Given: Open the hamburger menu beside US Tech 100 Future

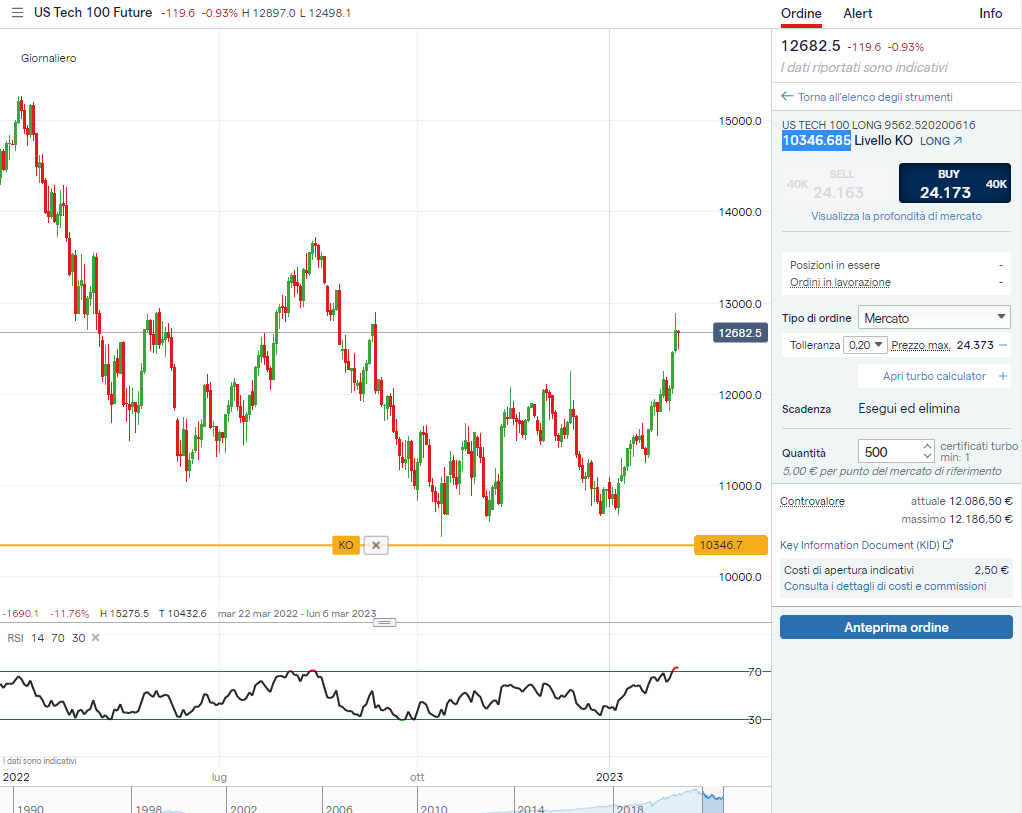Looking at the screenshot, I should (17, 13).
